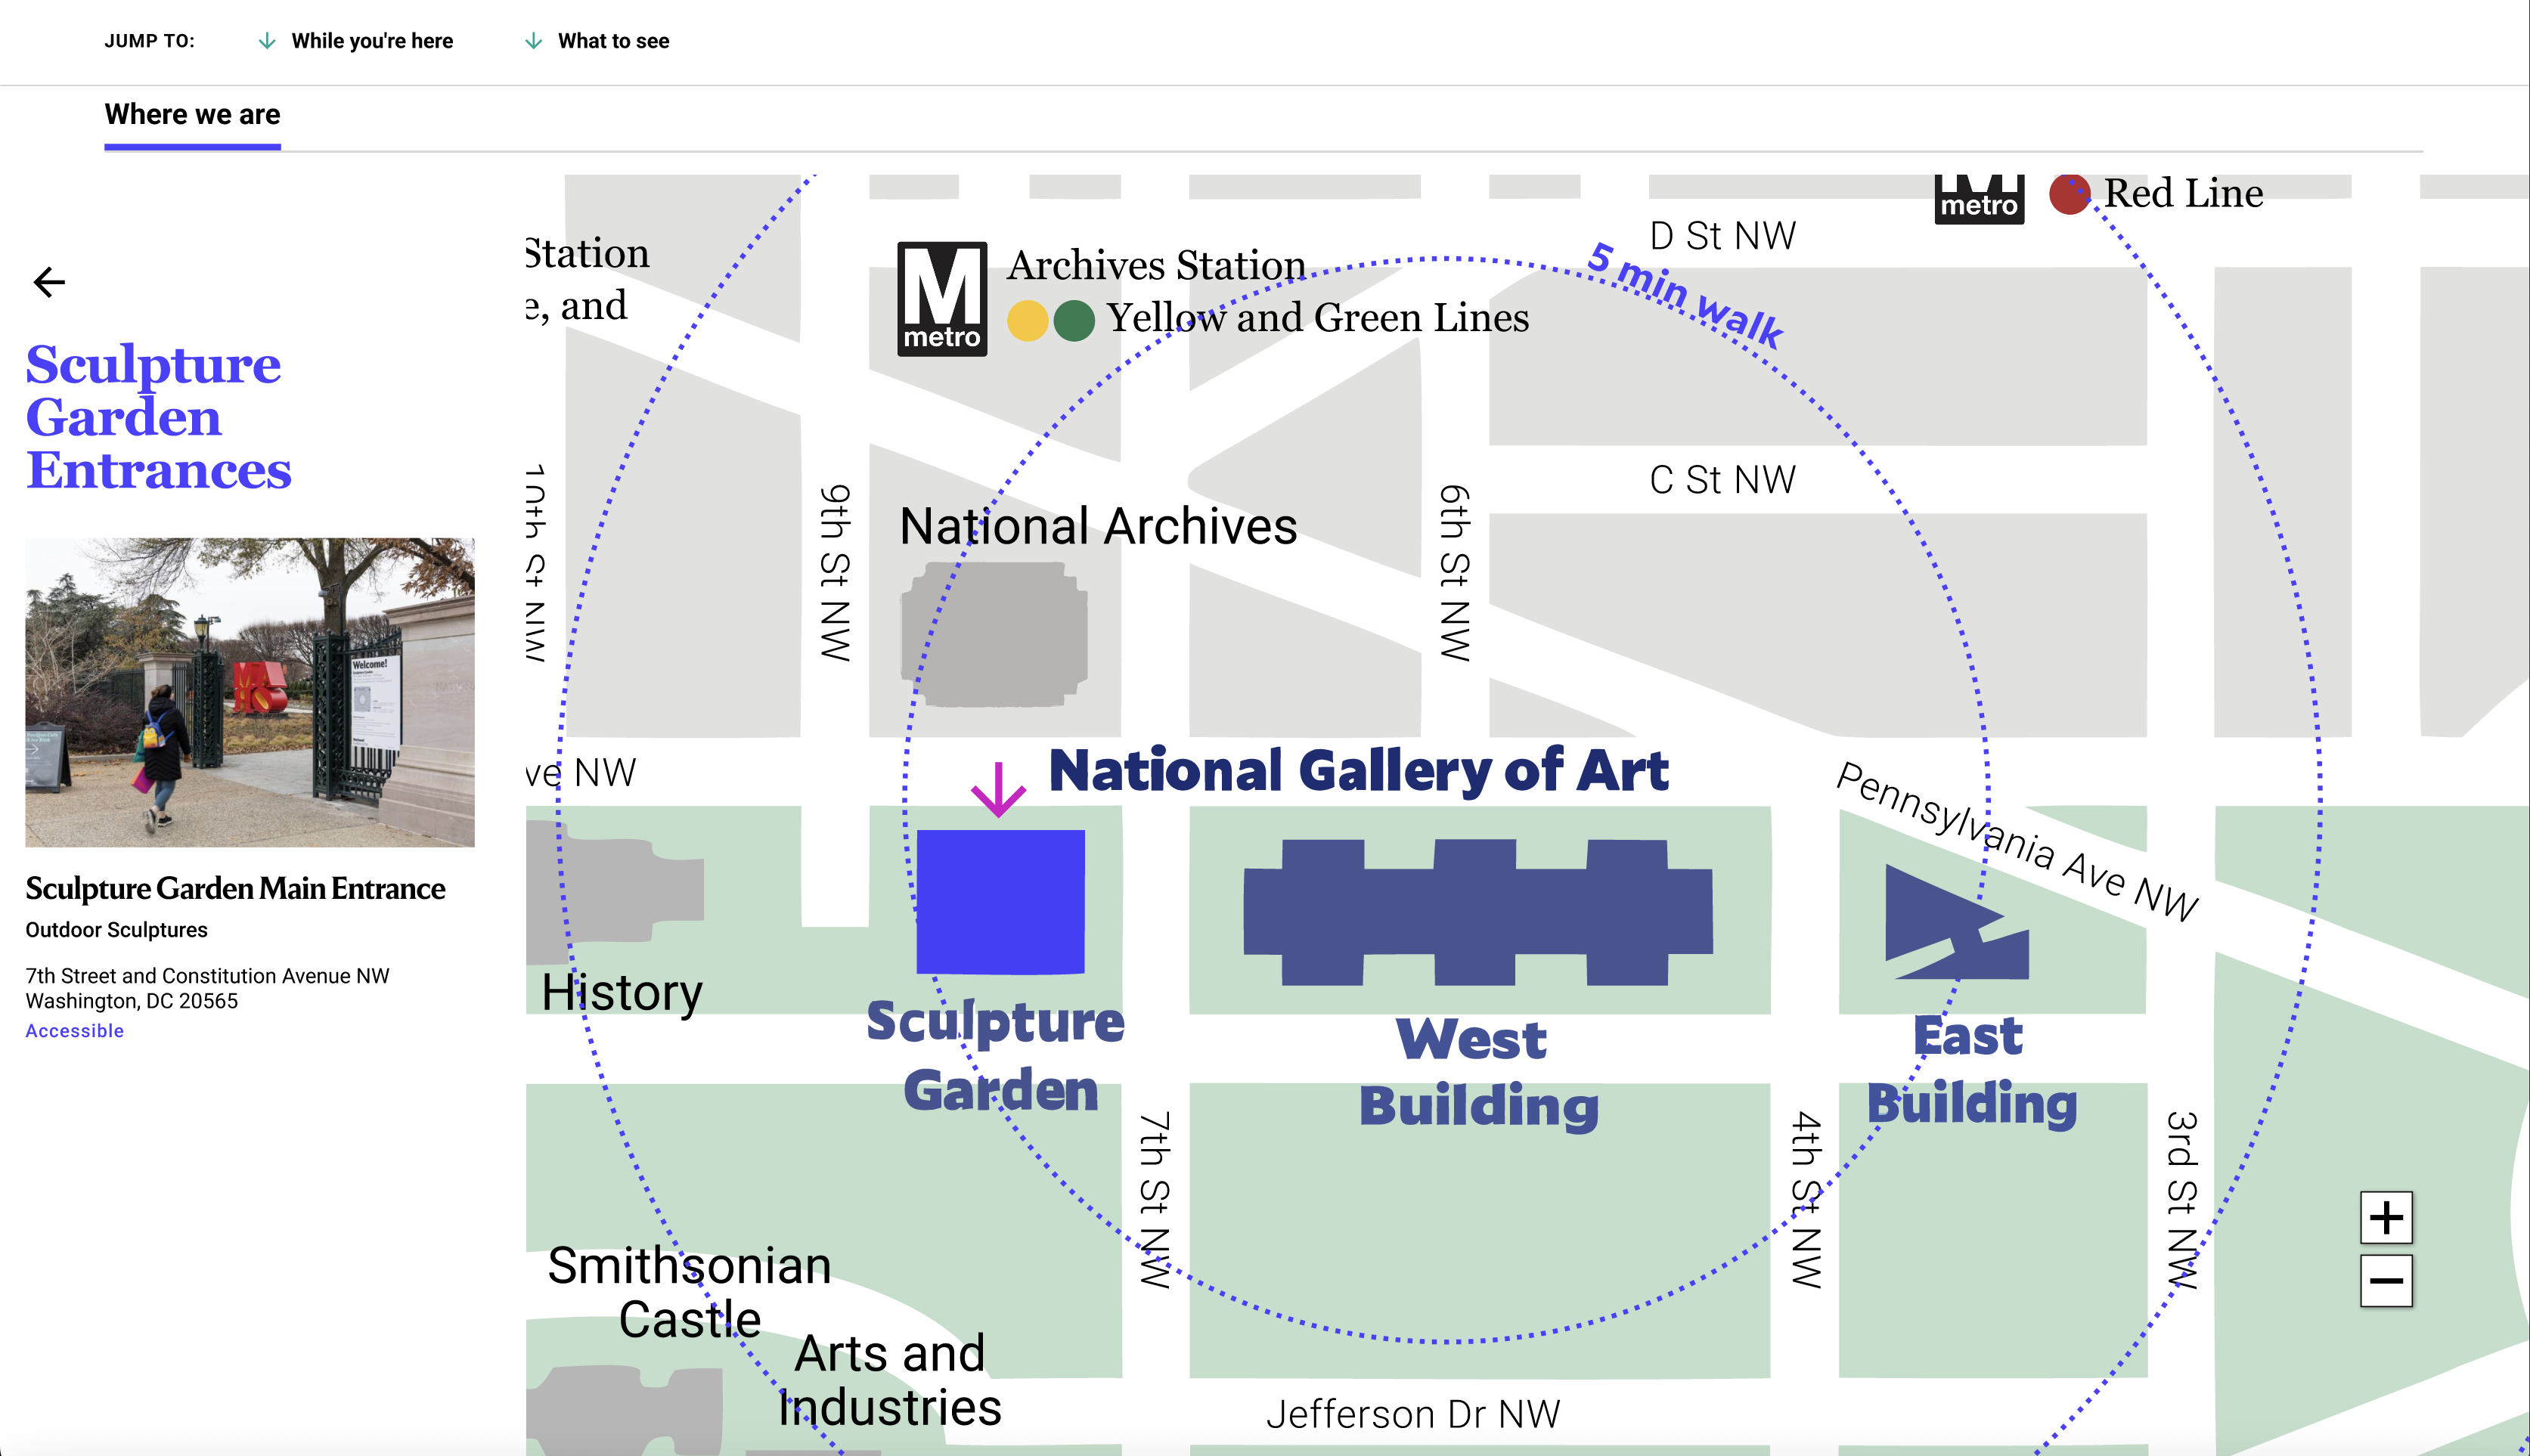This screenshot has height=1456, width=2530.
Task: Click the down arrow beside While you're here
Action: 267,41
